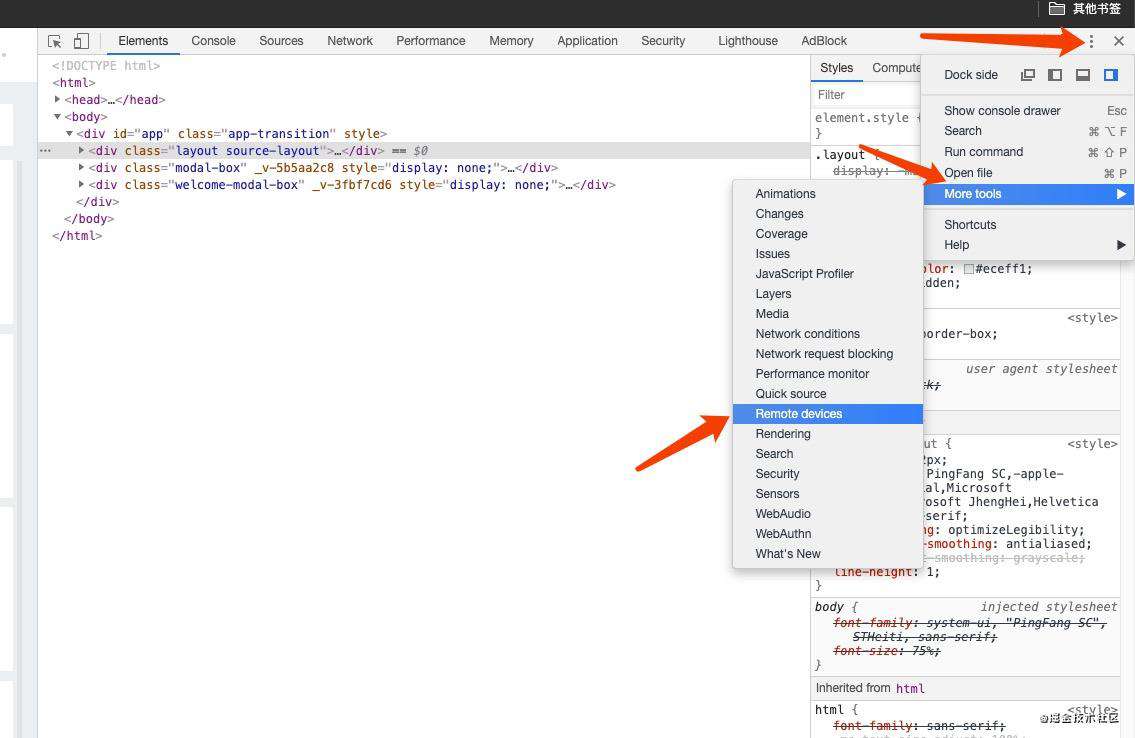Open the Layers tool

828,294
